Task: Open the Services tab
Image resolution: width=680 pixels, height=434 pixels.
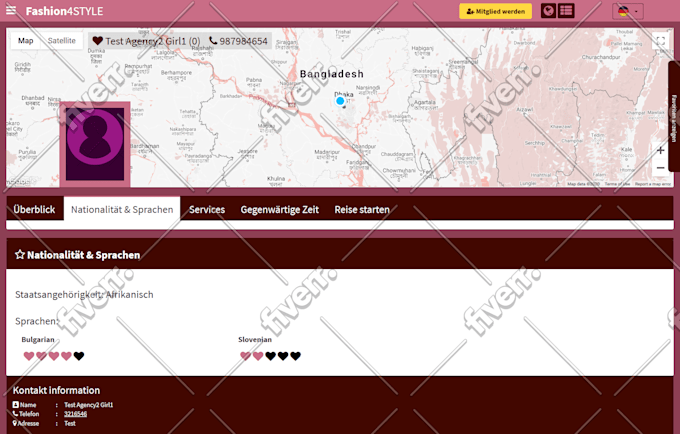Action: tap(207, 210)
